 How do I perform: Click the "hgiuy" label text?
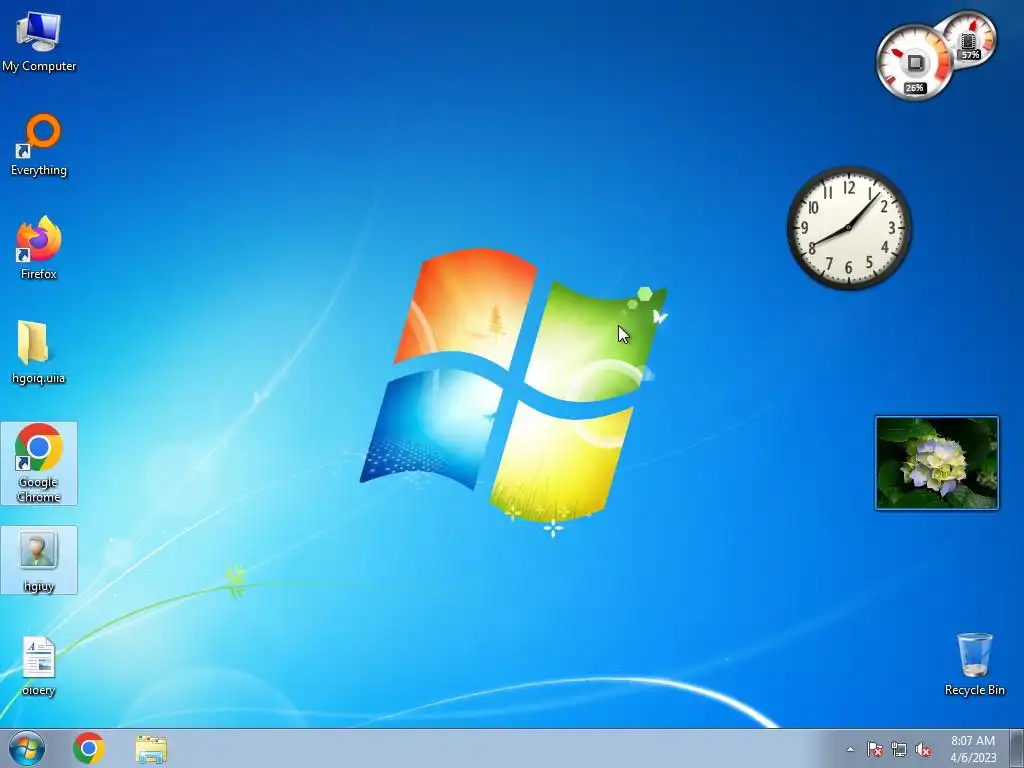(39, 586)
